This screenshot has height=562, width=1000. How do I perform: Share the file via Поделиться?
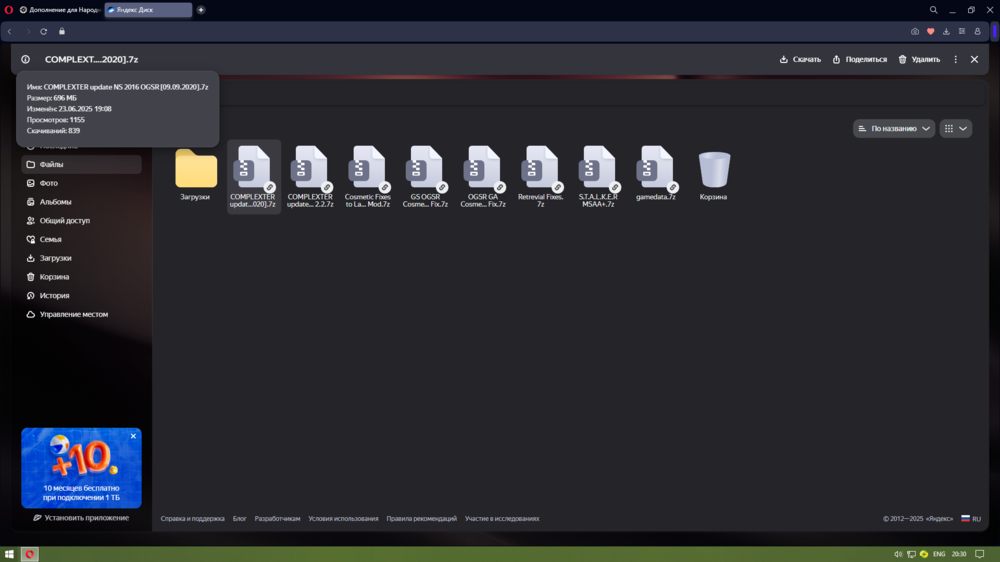click(x=860, y=59)
